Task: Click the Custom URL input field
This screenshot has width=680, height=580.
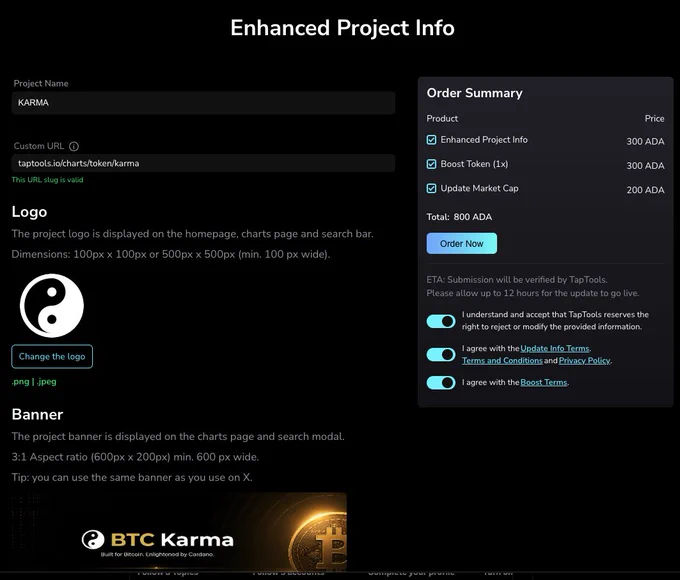Action: 203,163
